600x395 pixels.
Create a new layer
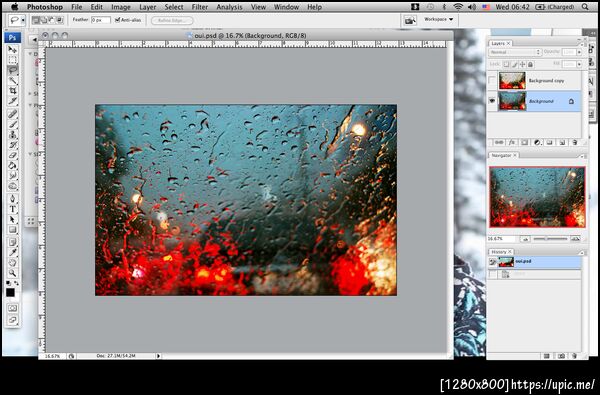(562, 142)
